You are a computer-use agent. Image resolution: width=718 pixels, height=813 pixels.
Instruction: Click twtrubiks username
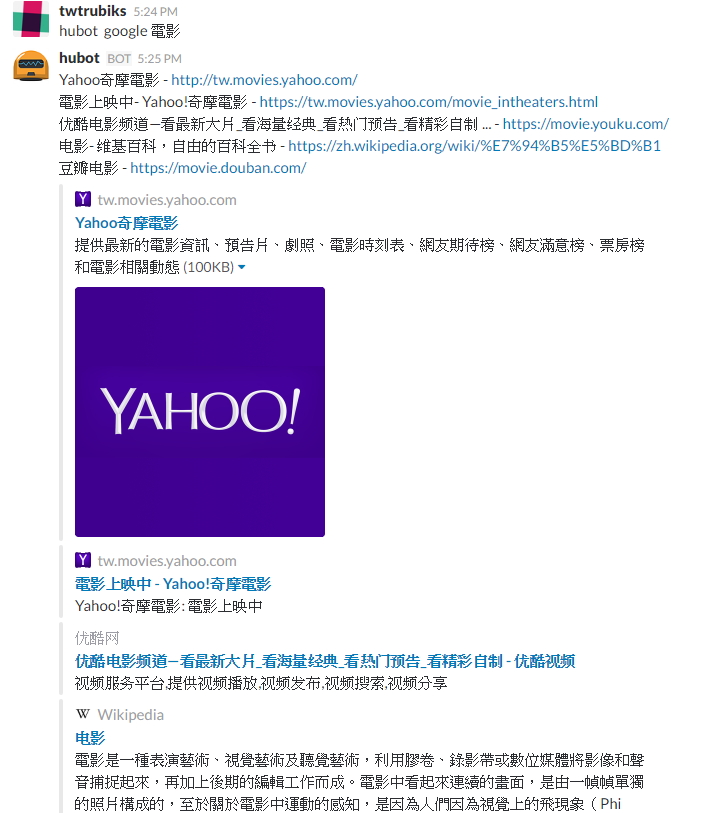93,11
